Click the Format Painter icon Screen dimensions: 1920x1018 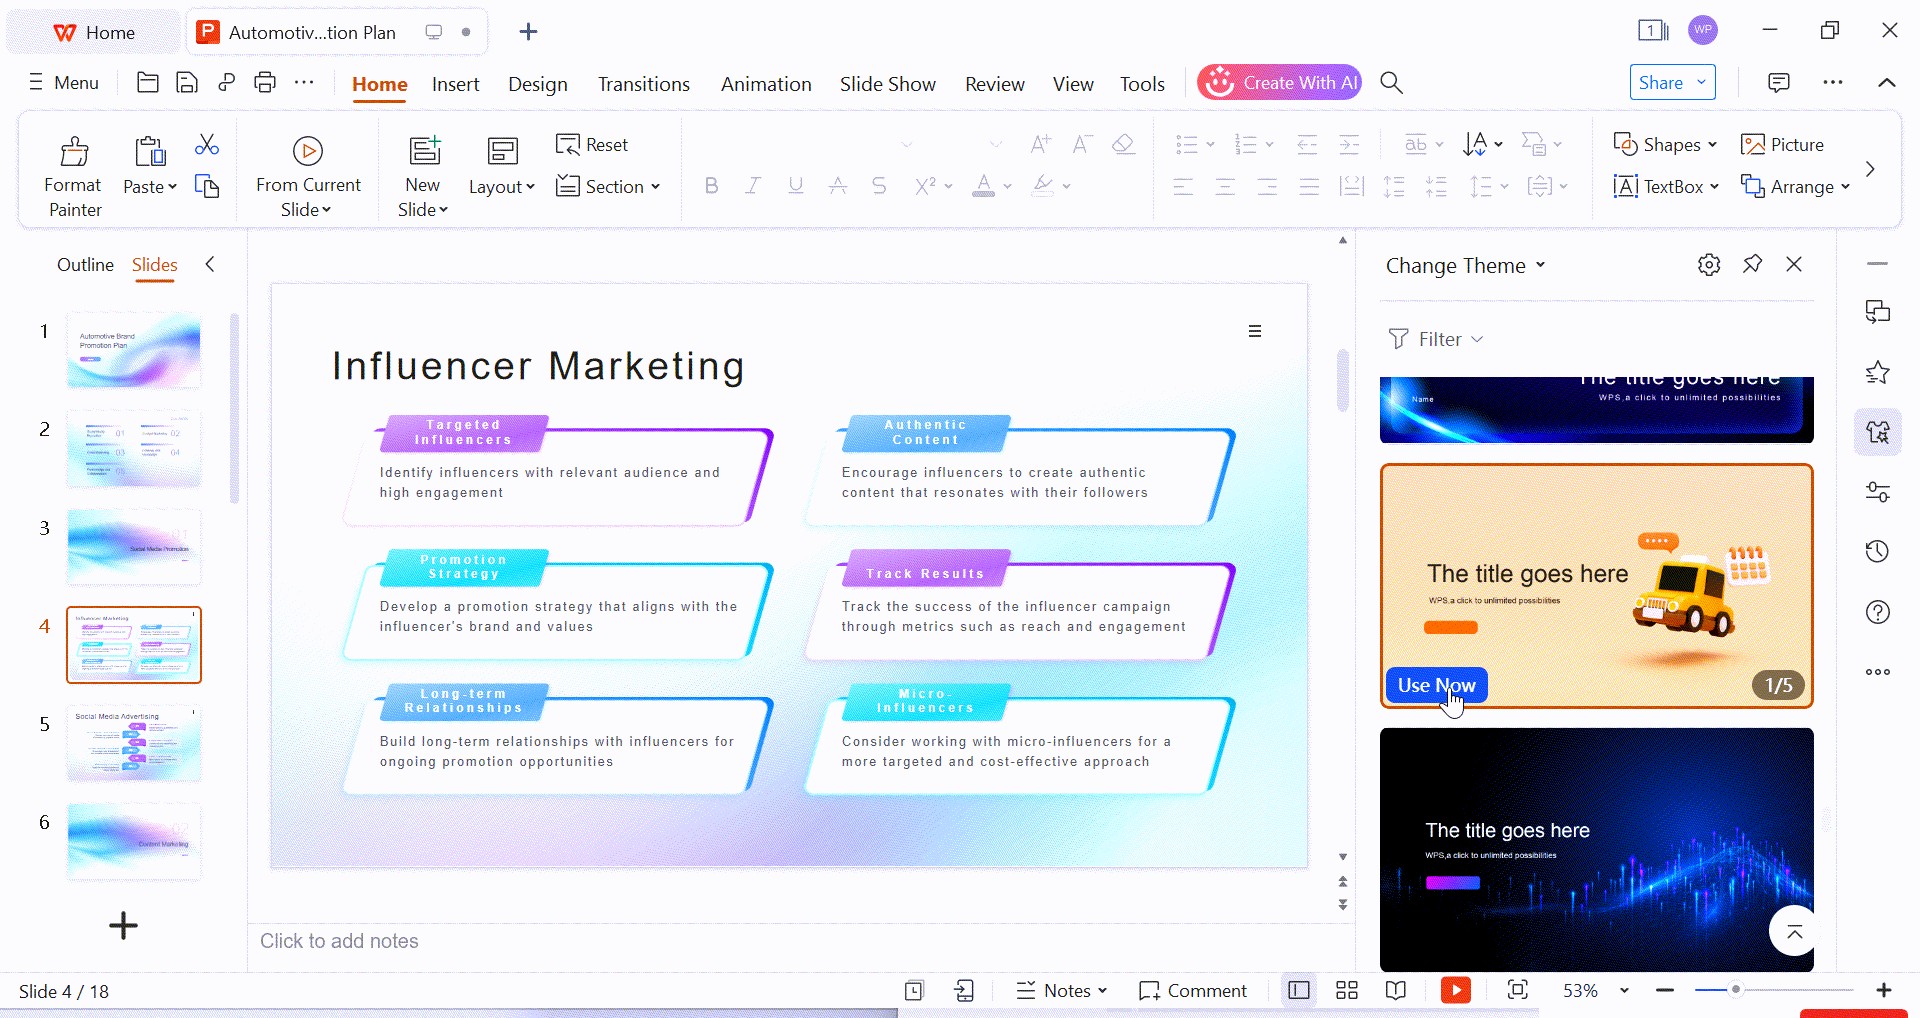(73, 152)
